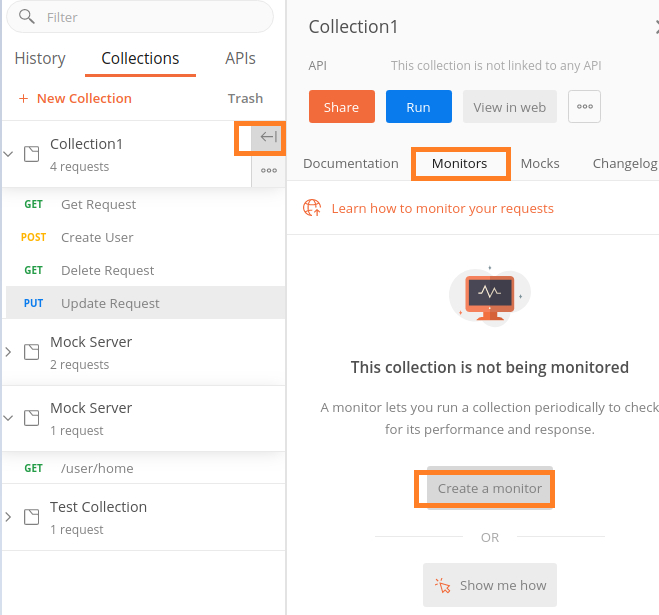Screen dimensions: 659x615
Task: Run the collection with the Run button
Action: (x=418, y=107)
